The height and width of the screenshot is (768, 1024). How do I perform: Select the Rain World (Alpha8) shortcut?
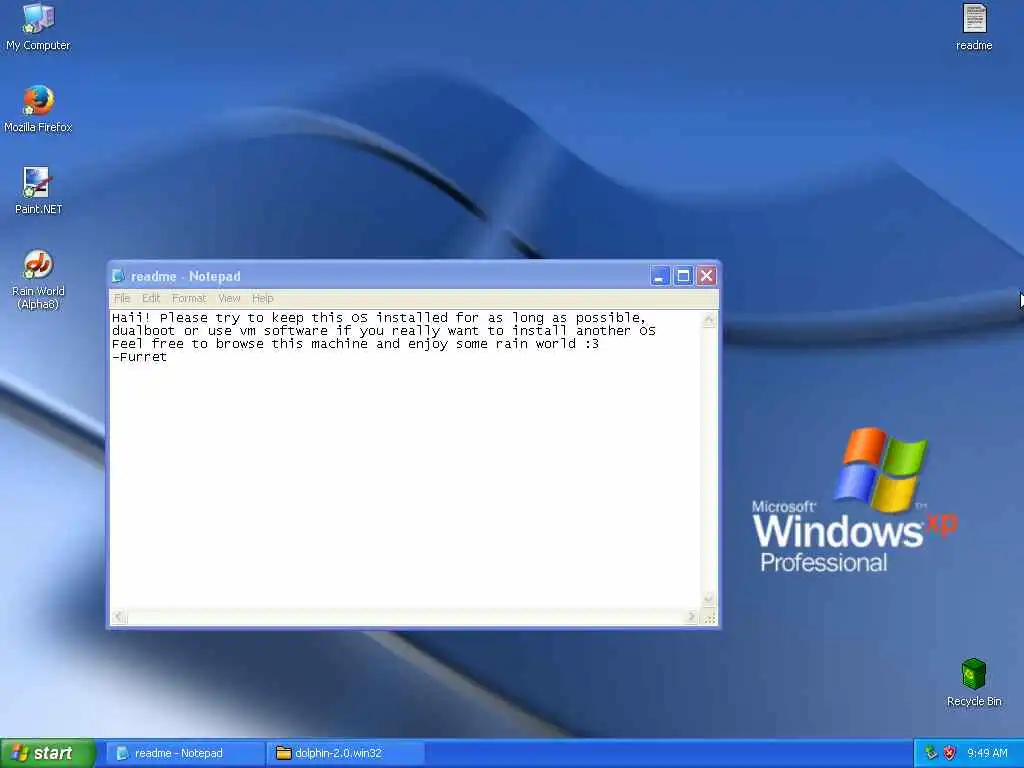point(38,279)
